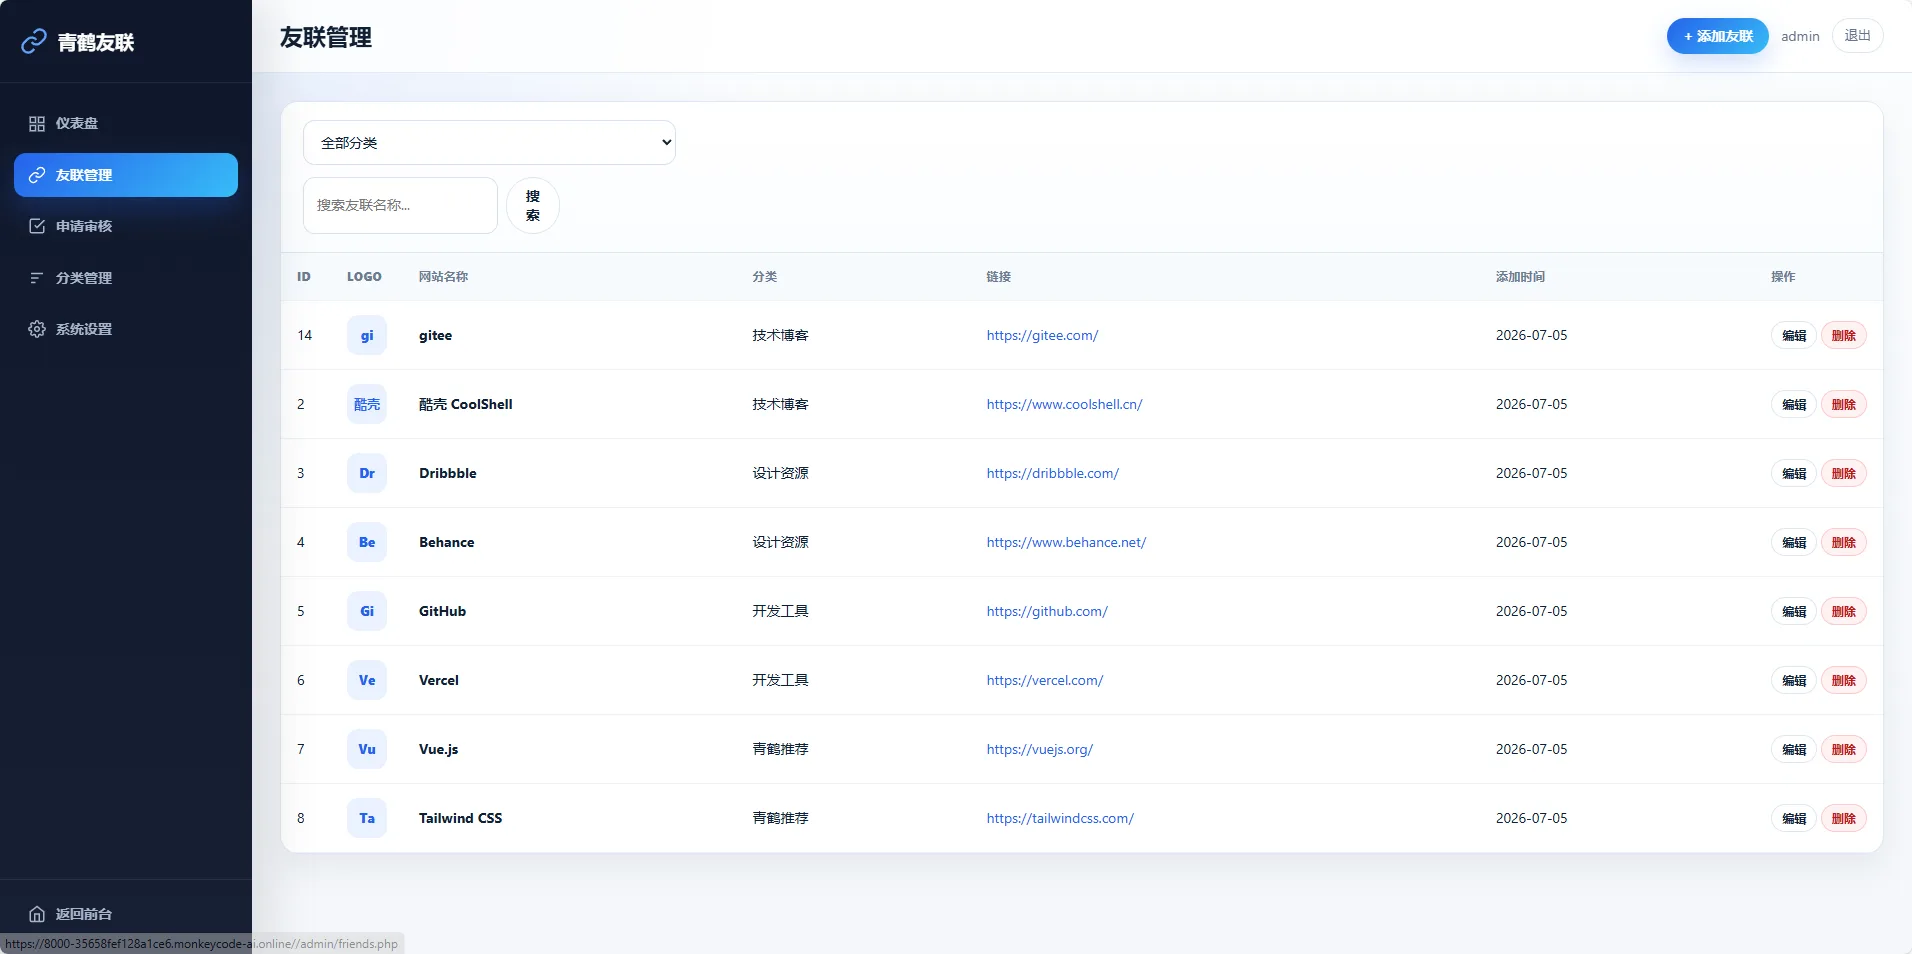Click the 申请审核 checkbox-edit icon
The height and width of the screenshot is (954, 1912).
pos(37,226)
